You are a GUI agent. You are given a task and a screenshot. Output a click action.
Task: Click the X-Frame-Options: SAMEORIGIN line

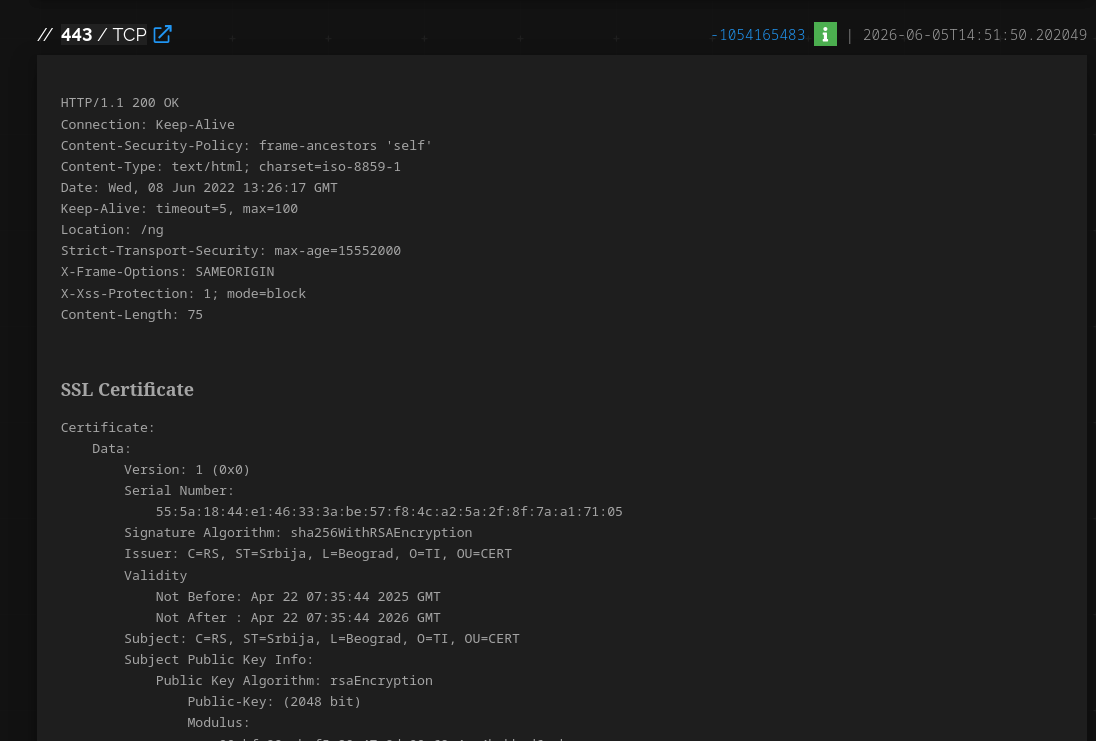(x=167, y=271)
